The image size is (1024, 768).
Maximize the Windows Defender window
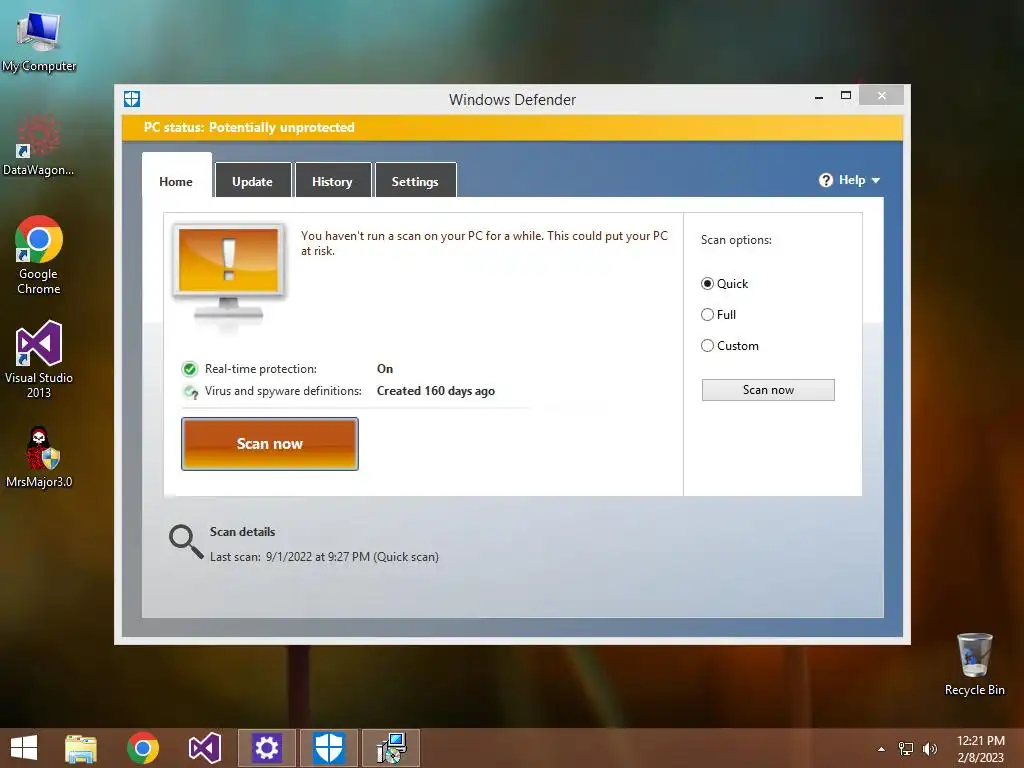click(x=846, y=95)
